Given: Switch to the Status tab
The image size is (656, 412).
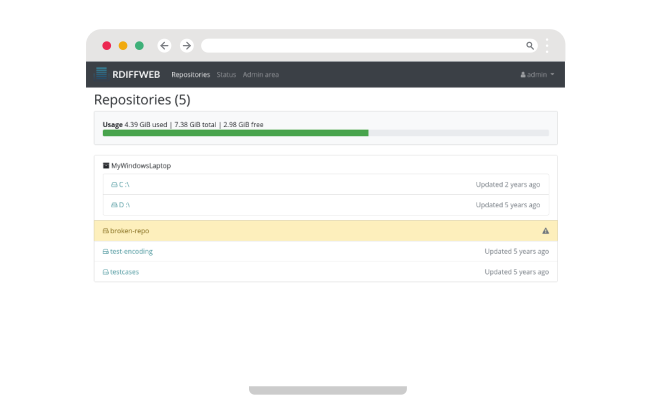Looking at the screenshot, I should [x=226, y=75].
